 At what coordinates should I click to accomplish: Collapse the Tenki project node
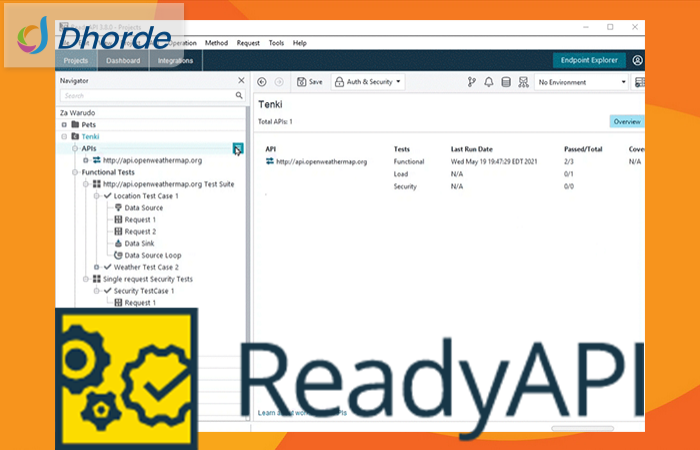[x=64, y=137]
